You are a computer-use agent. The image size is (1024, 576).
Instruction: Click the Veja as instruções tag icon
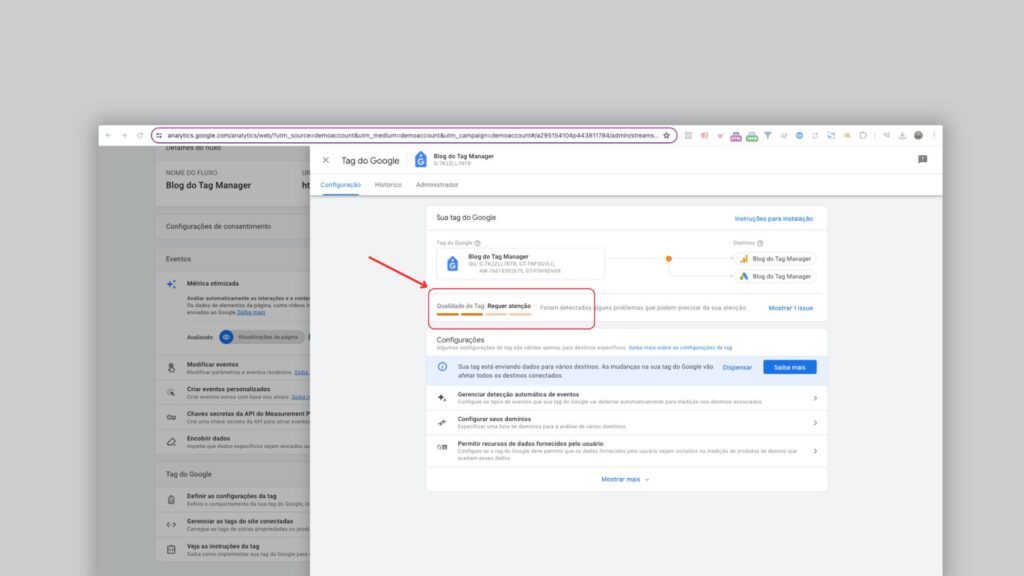click(x=171, y=550)
